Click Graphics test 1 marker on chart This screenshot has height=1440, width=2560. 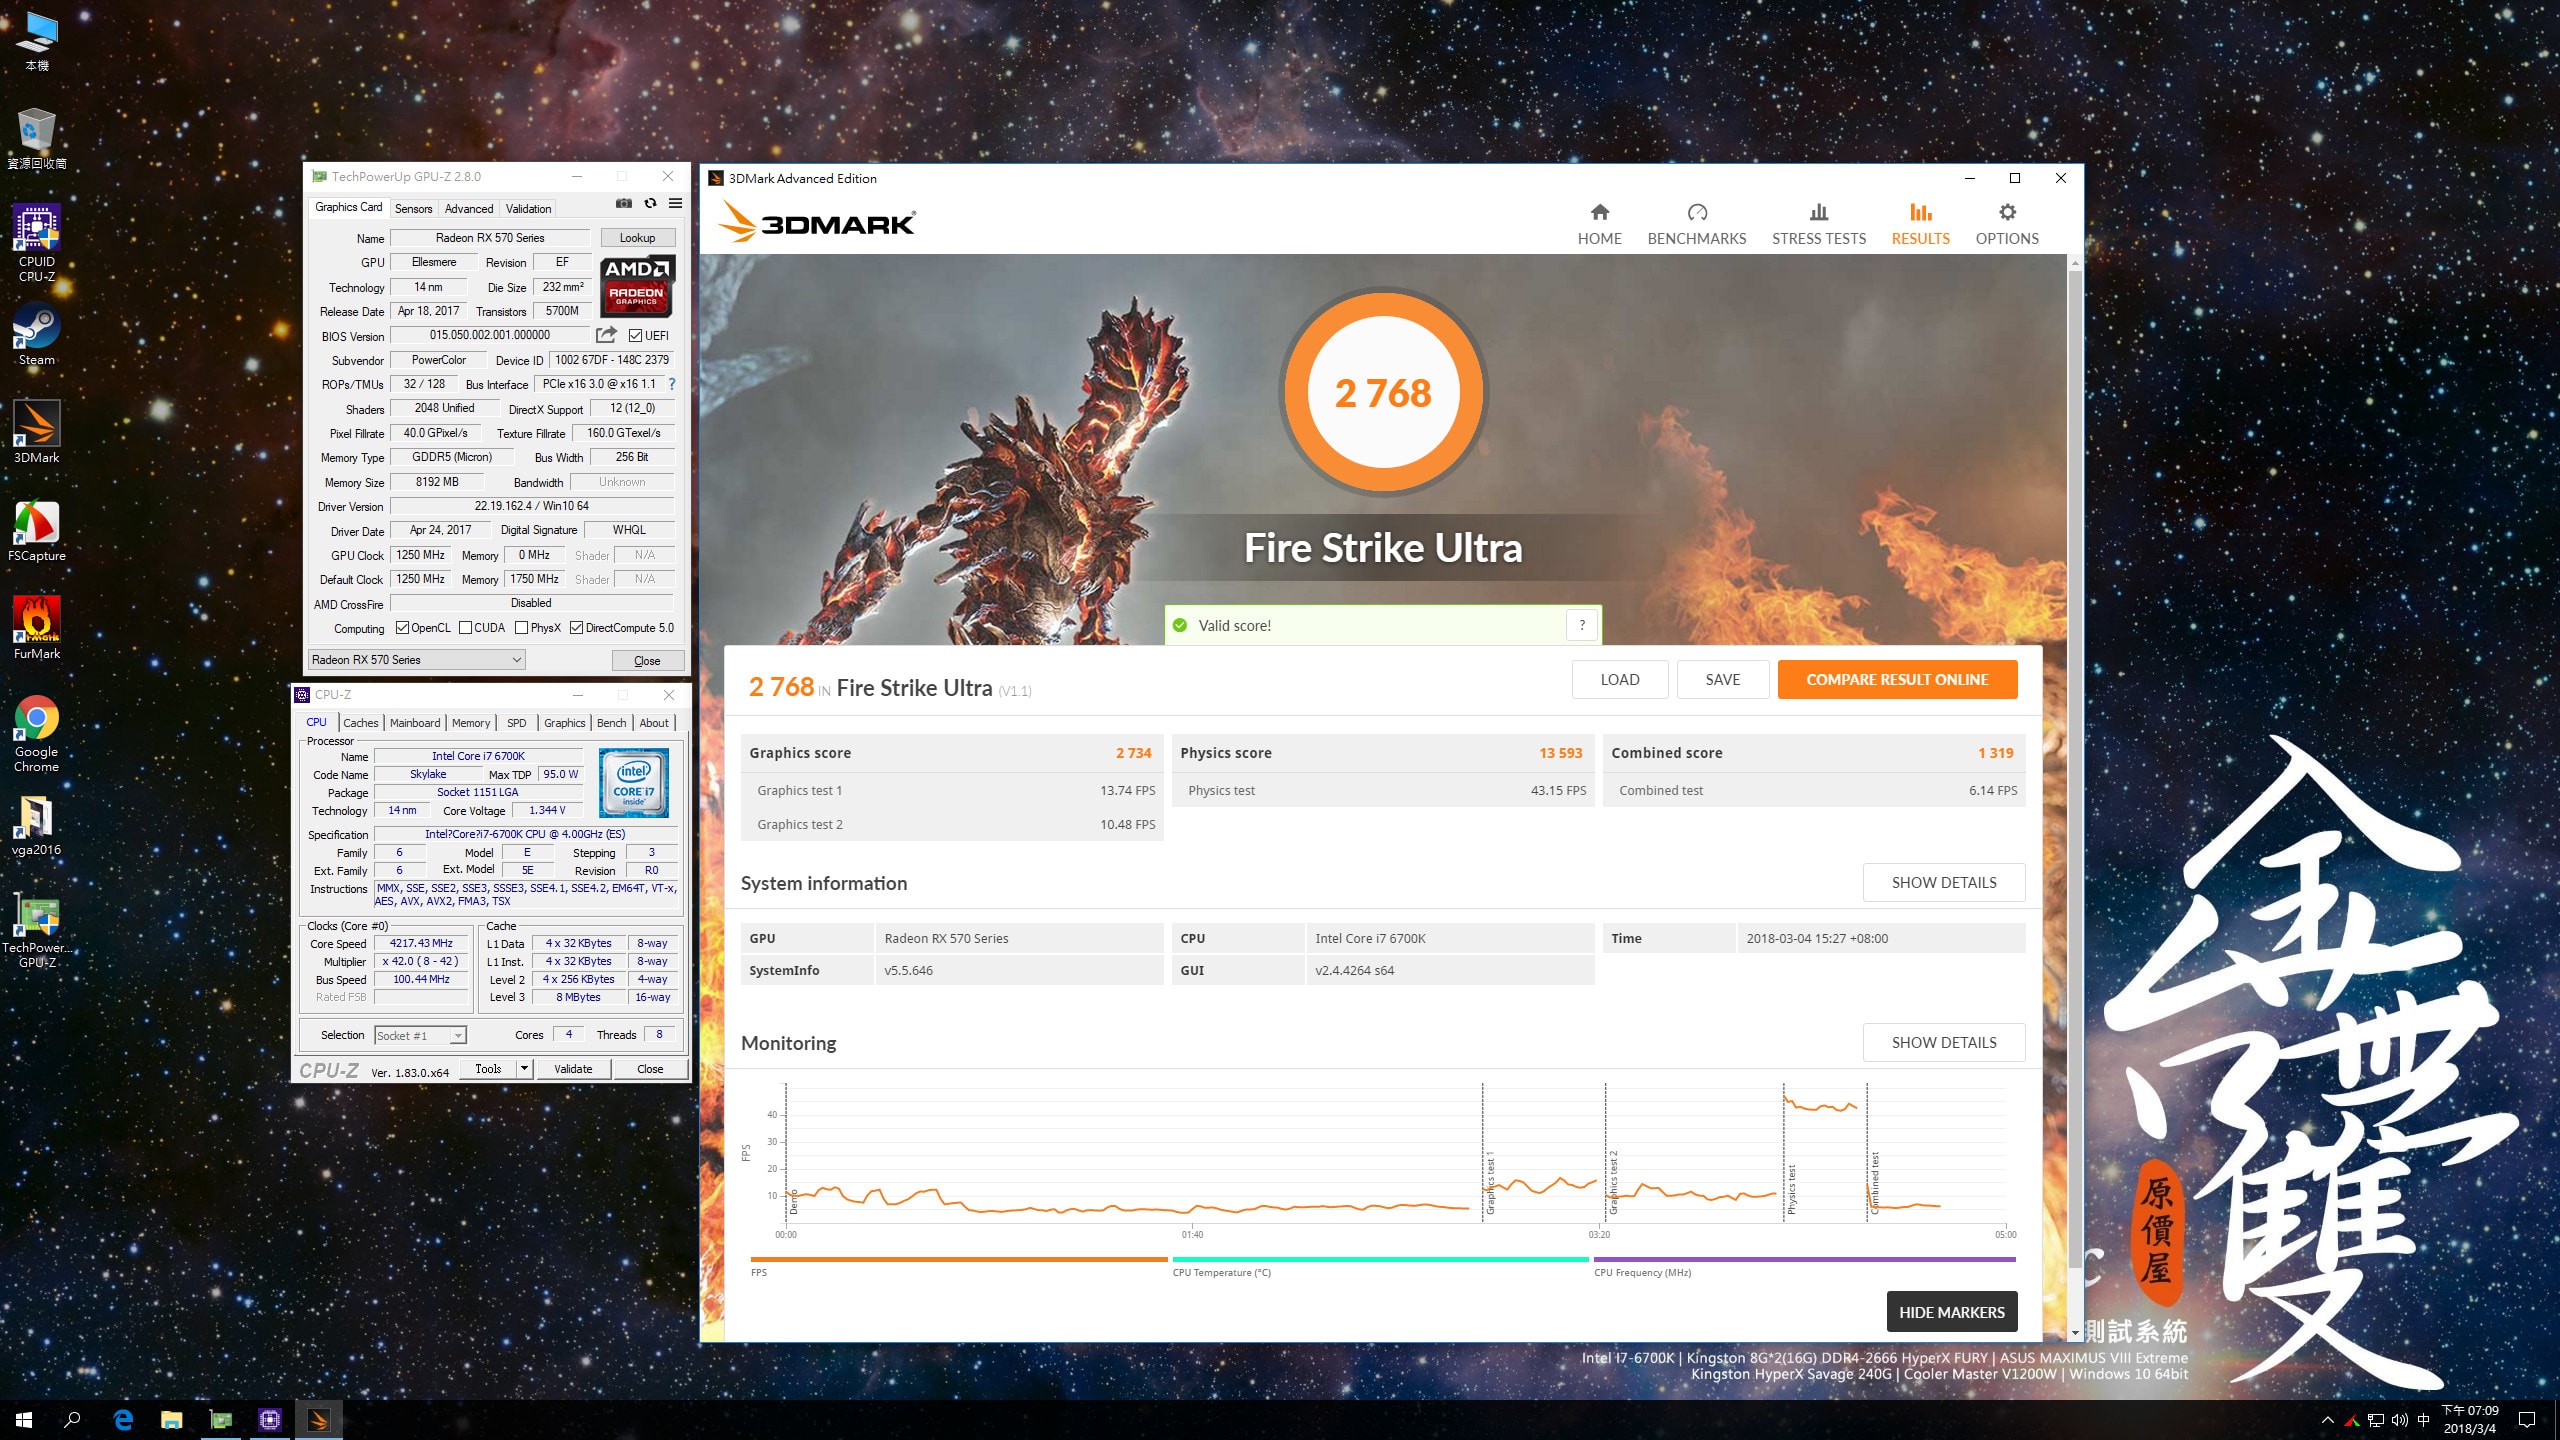click(x=1490, y=1182)
